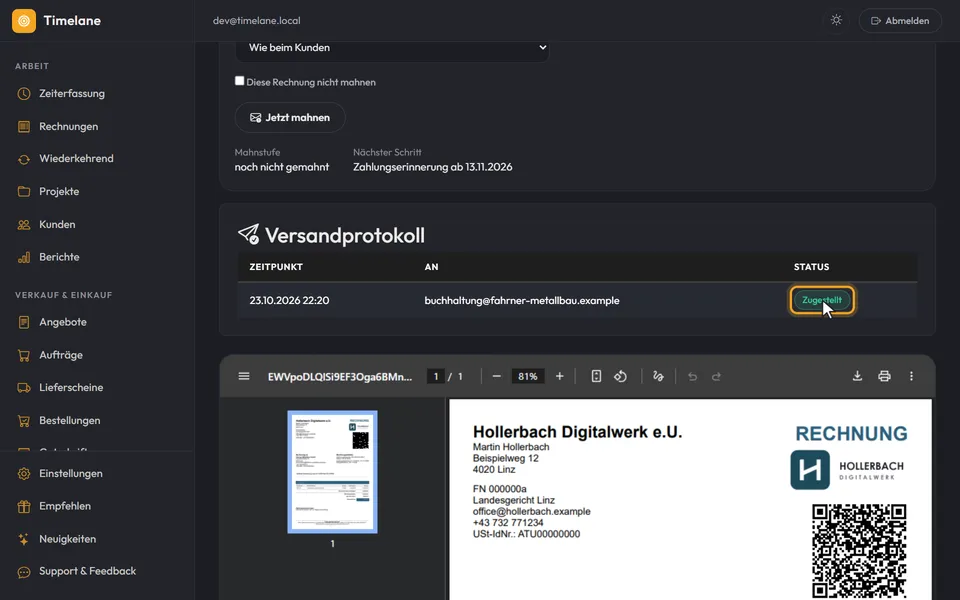
Task: Click the Empfehlen gift icon
Action: tap(24, 506)
